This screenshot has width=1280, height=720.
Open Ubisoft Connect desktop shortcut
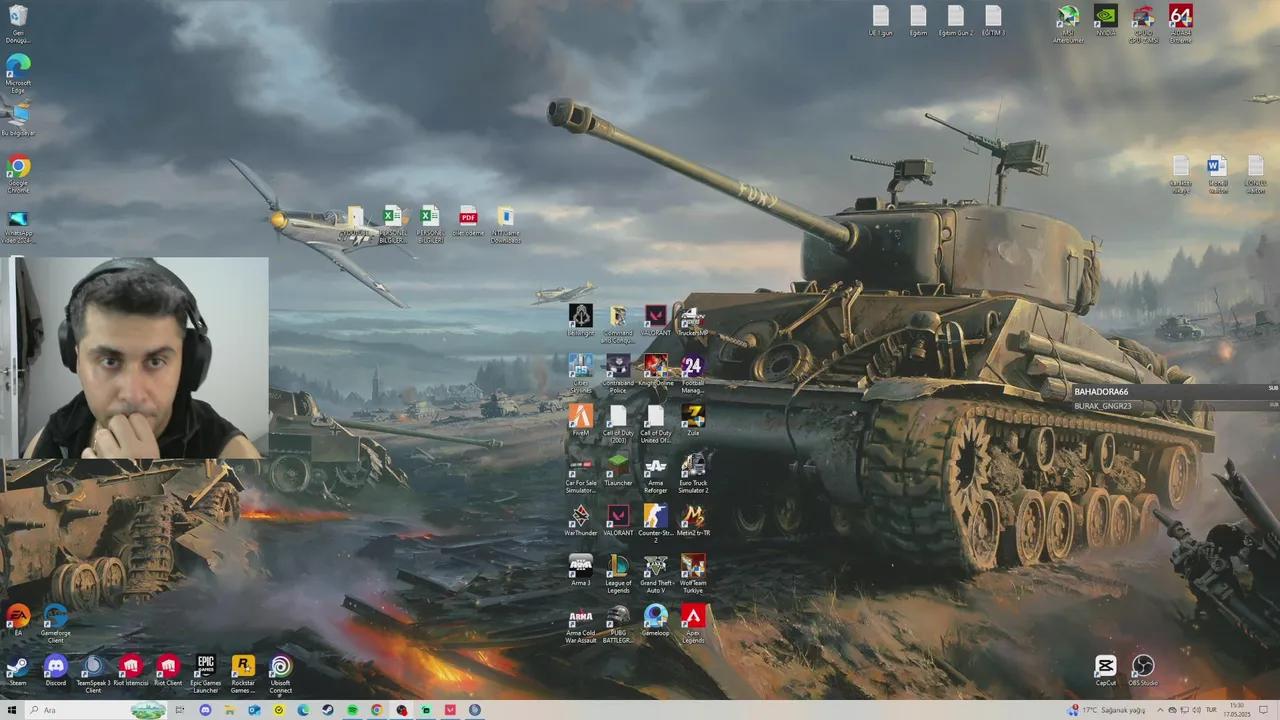[281, 675]
